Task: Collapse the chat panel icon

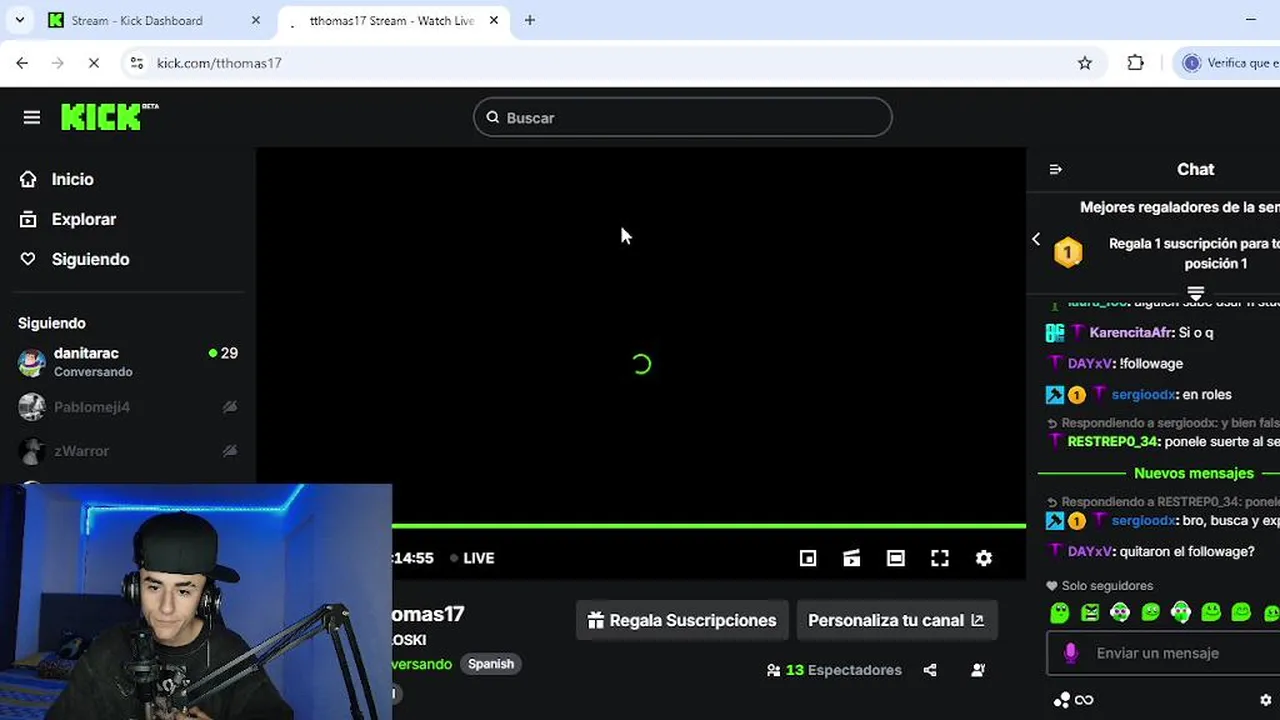Action: [x=1055, y=170]
